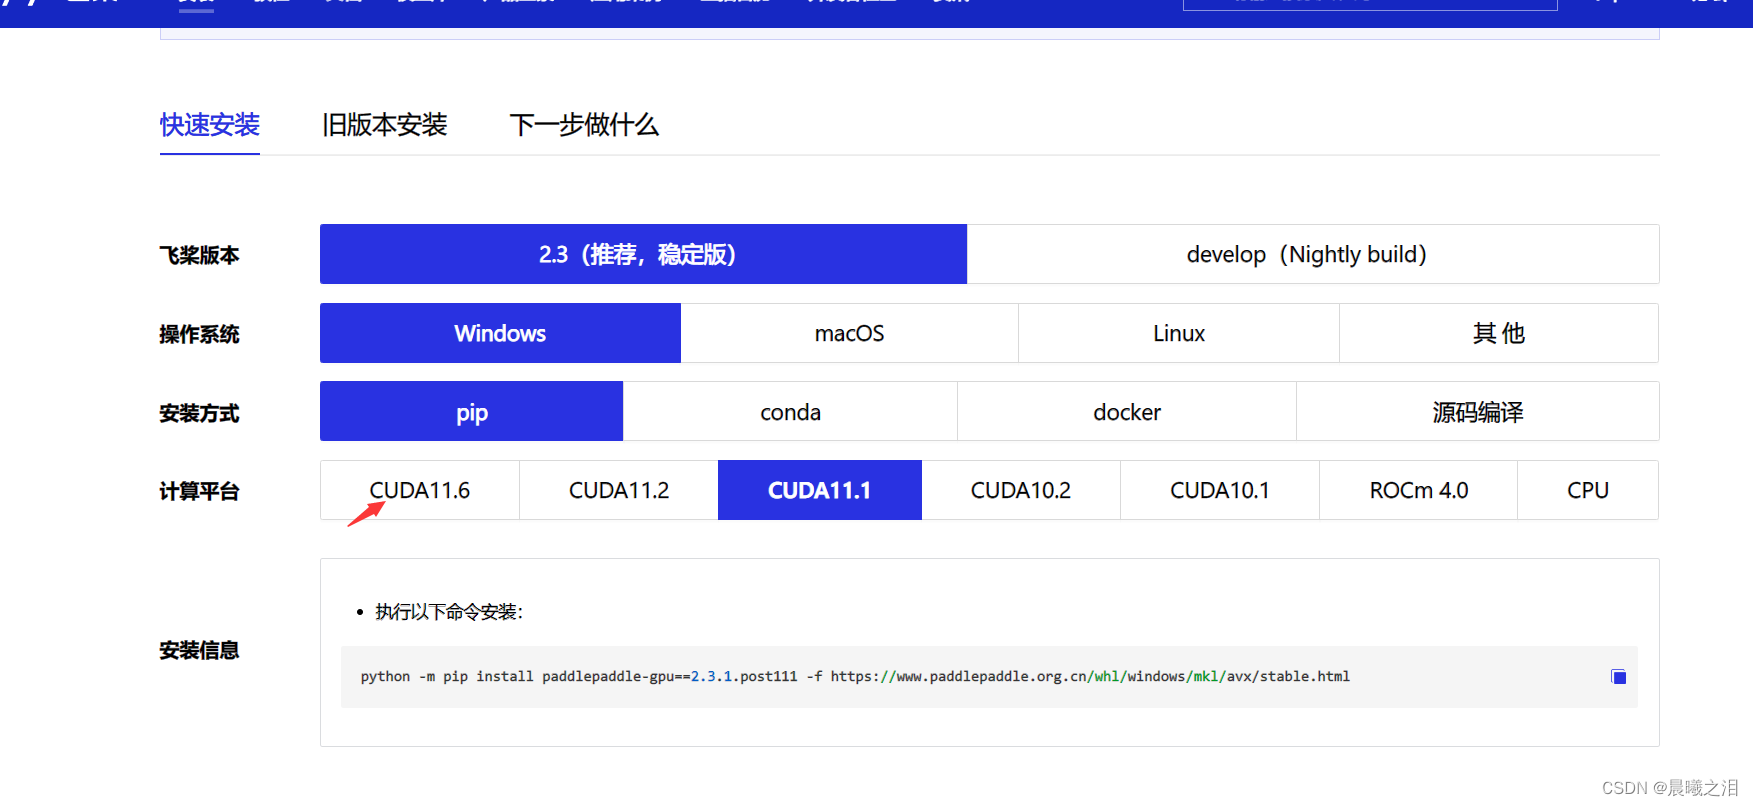
Task: Select docker install method
Action: (x=1127, y=411)
